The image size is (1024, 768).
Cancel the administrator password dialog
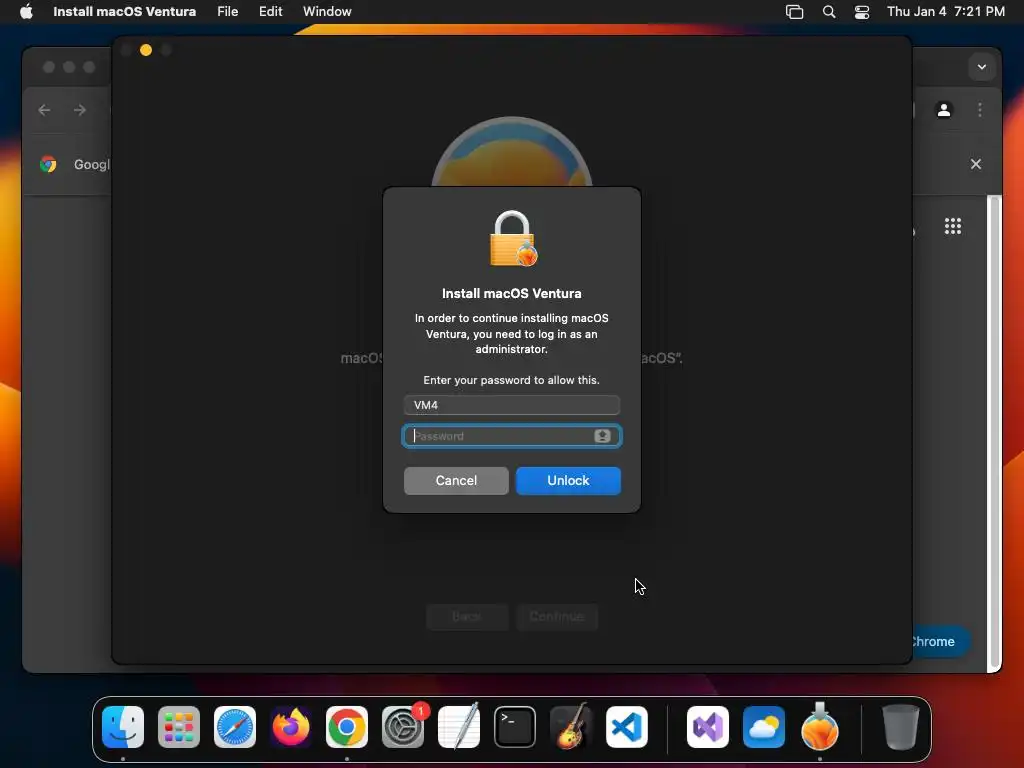pos(456,481)
